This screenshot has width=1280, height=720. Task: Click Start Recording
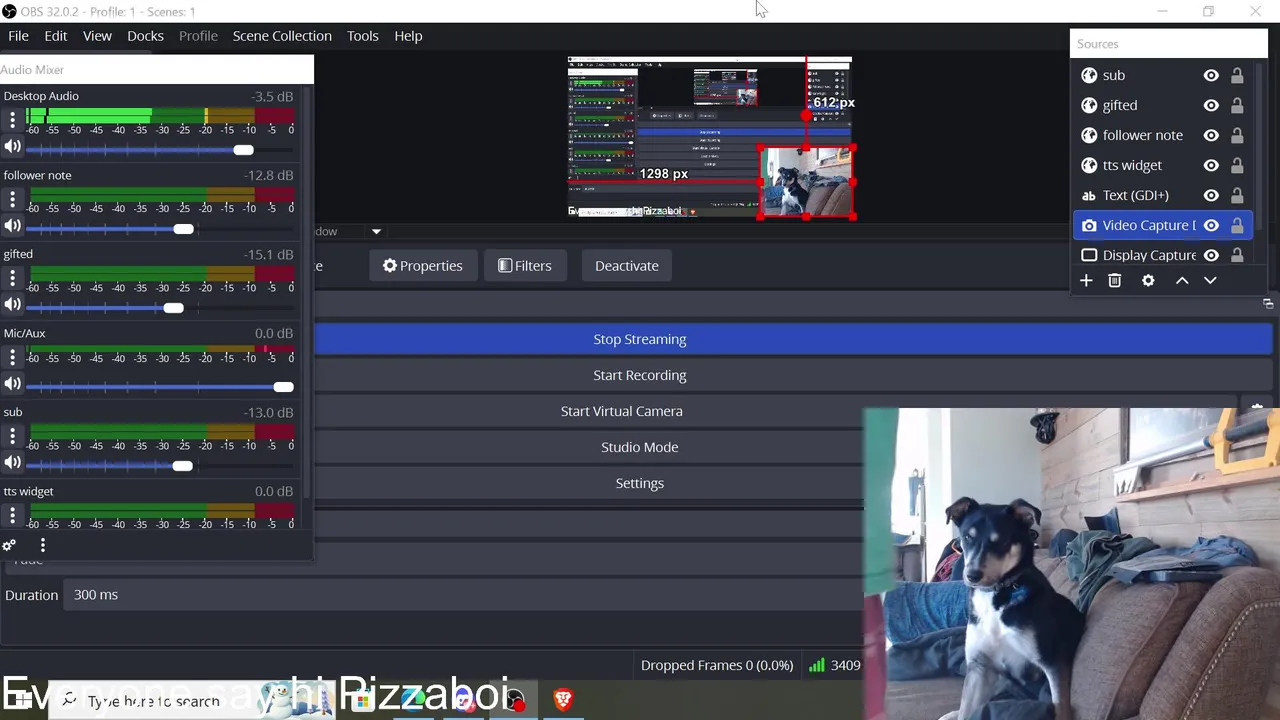point(640,375)
